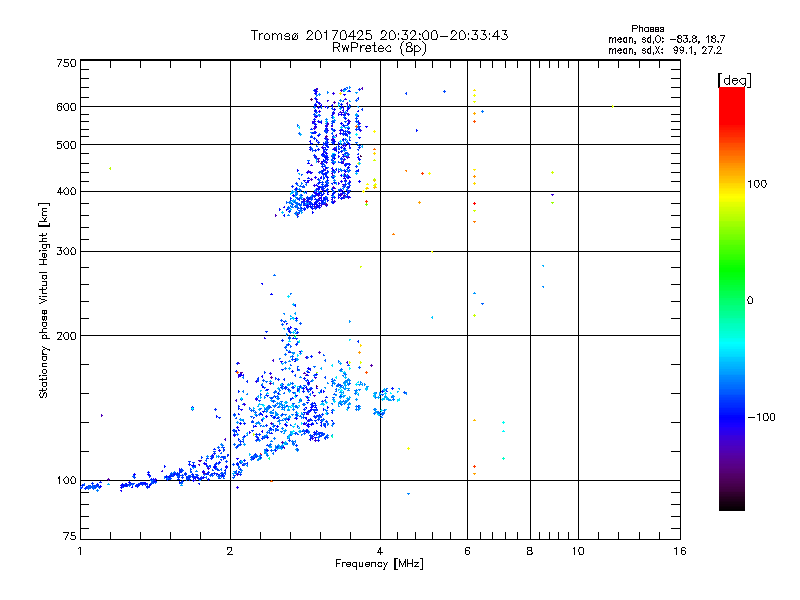Click the x-axis tick label '6'
The height and width of the screenshot is (600, 800).
coord(467,551)
